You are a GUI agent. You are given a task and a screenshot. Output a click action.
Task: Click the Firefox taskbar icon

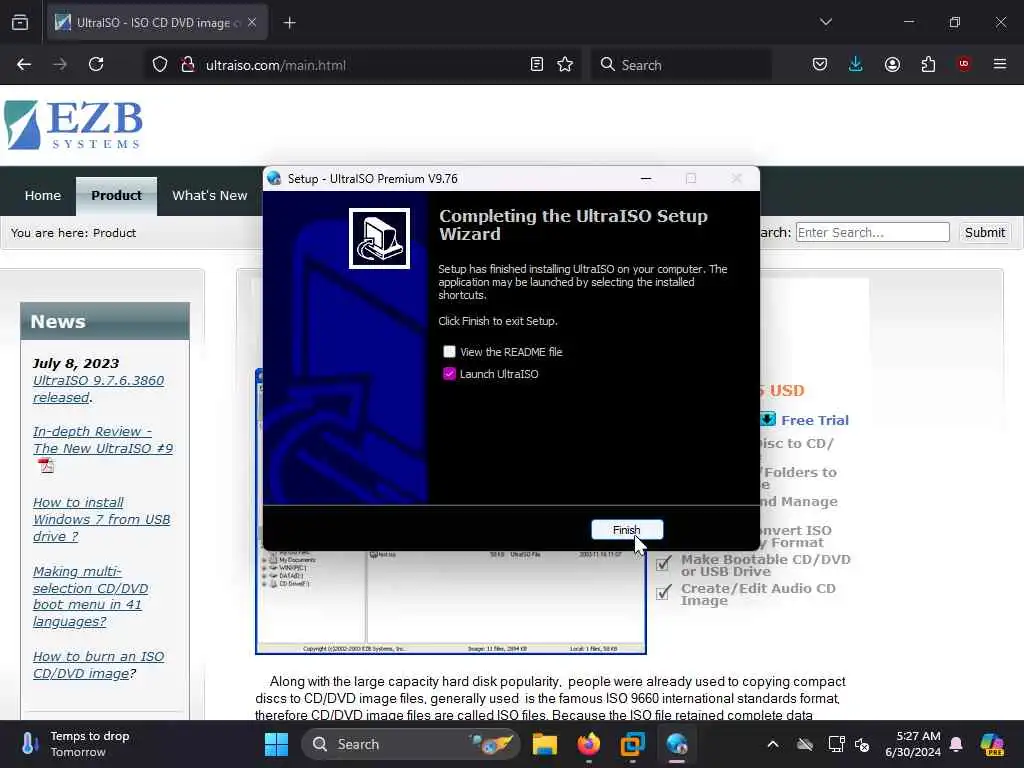588,744
